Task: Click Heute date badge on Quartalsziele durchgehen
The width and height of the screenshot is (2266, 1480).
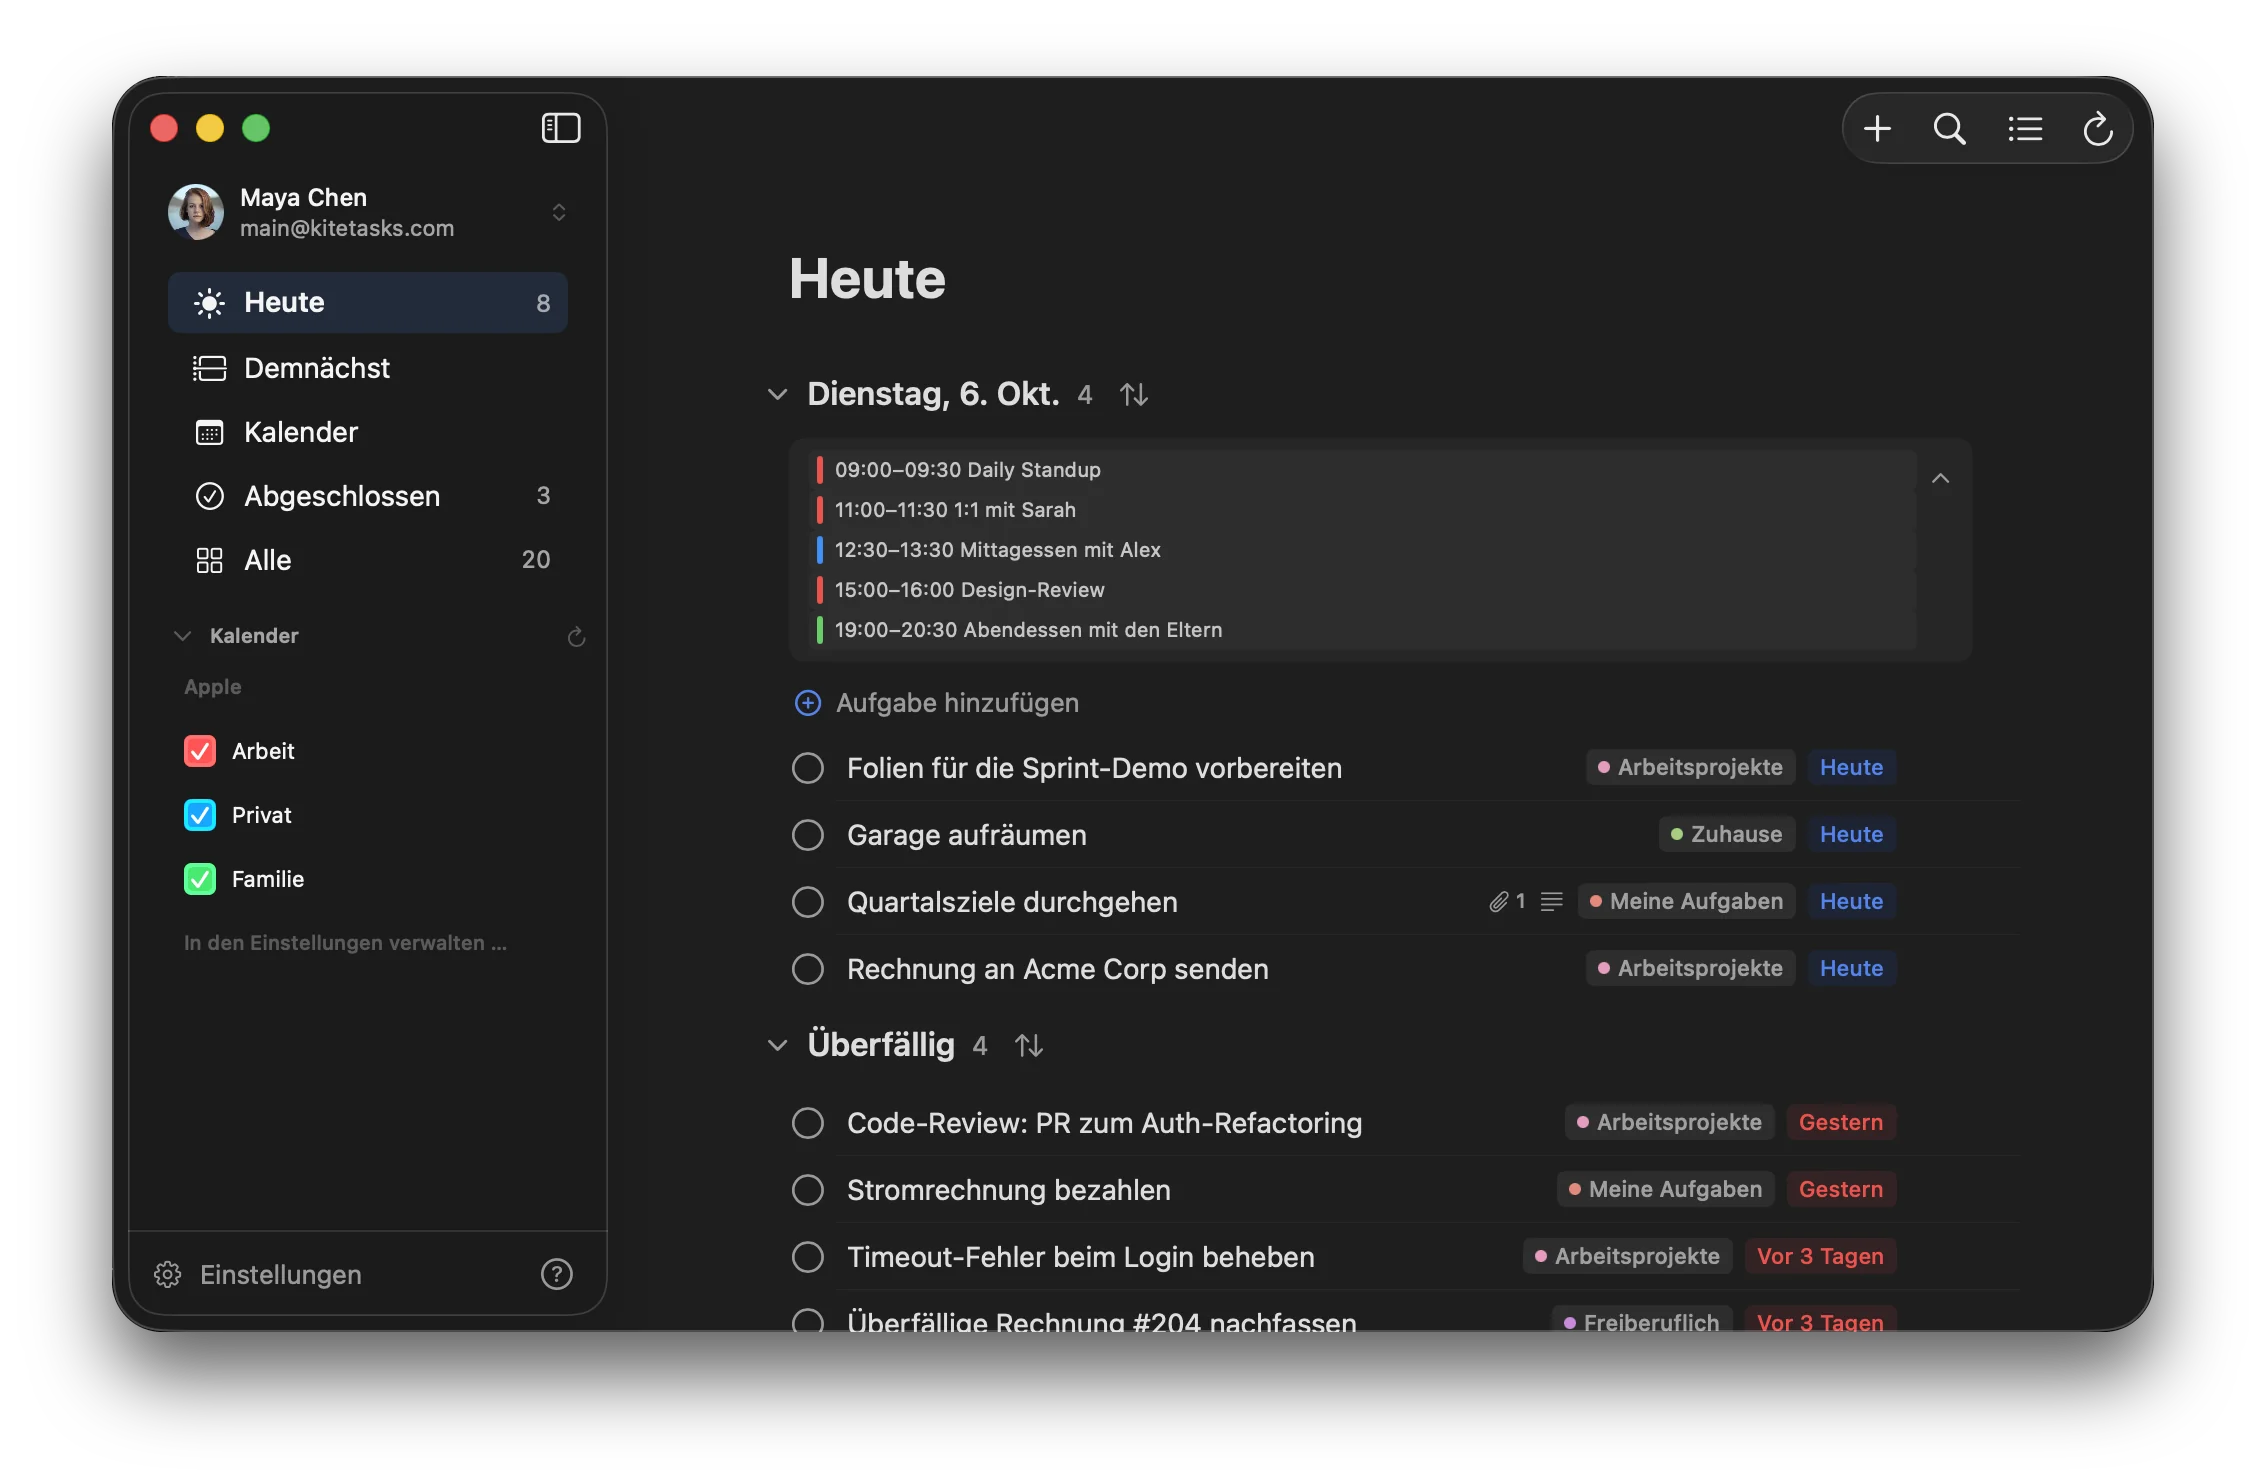Action: (x=1851, y=901)
